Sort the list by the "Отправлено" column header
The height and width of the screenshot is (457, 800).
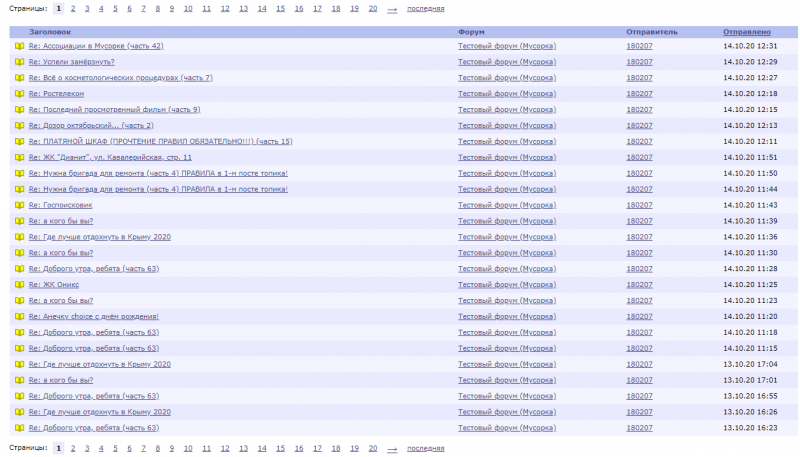[746, 32]
